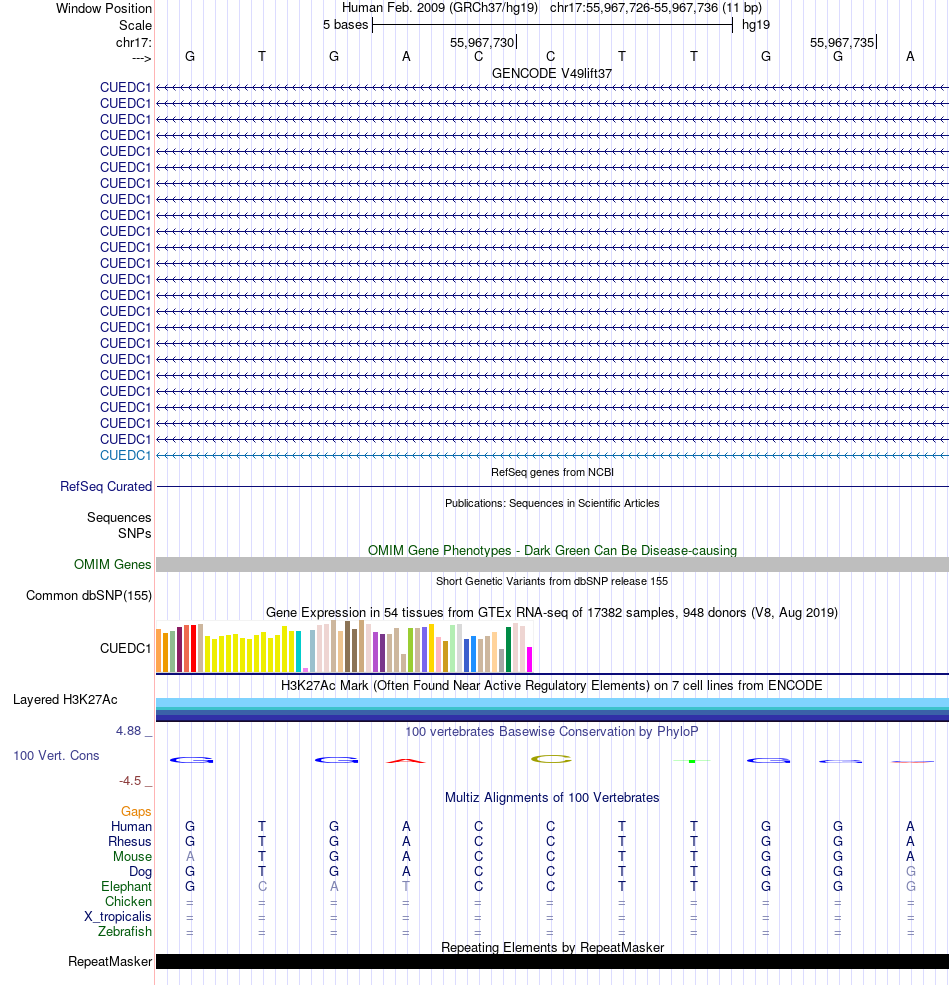Screen dimensions: 950x985
Task: Click the cyan bar in GTEx expression chart
Action: [x=298, y=651]
